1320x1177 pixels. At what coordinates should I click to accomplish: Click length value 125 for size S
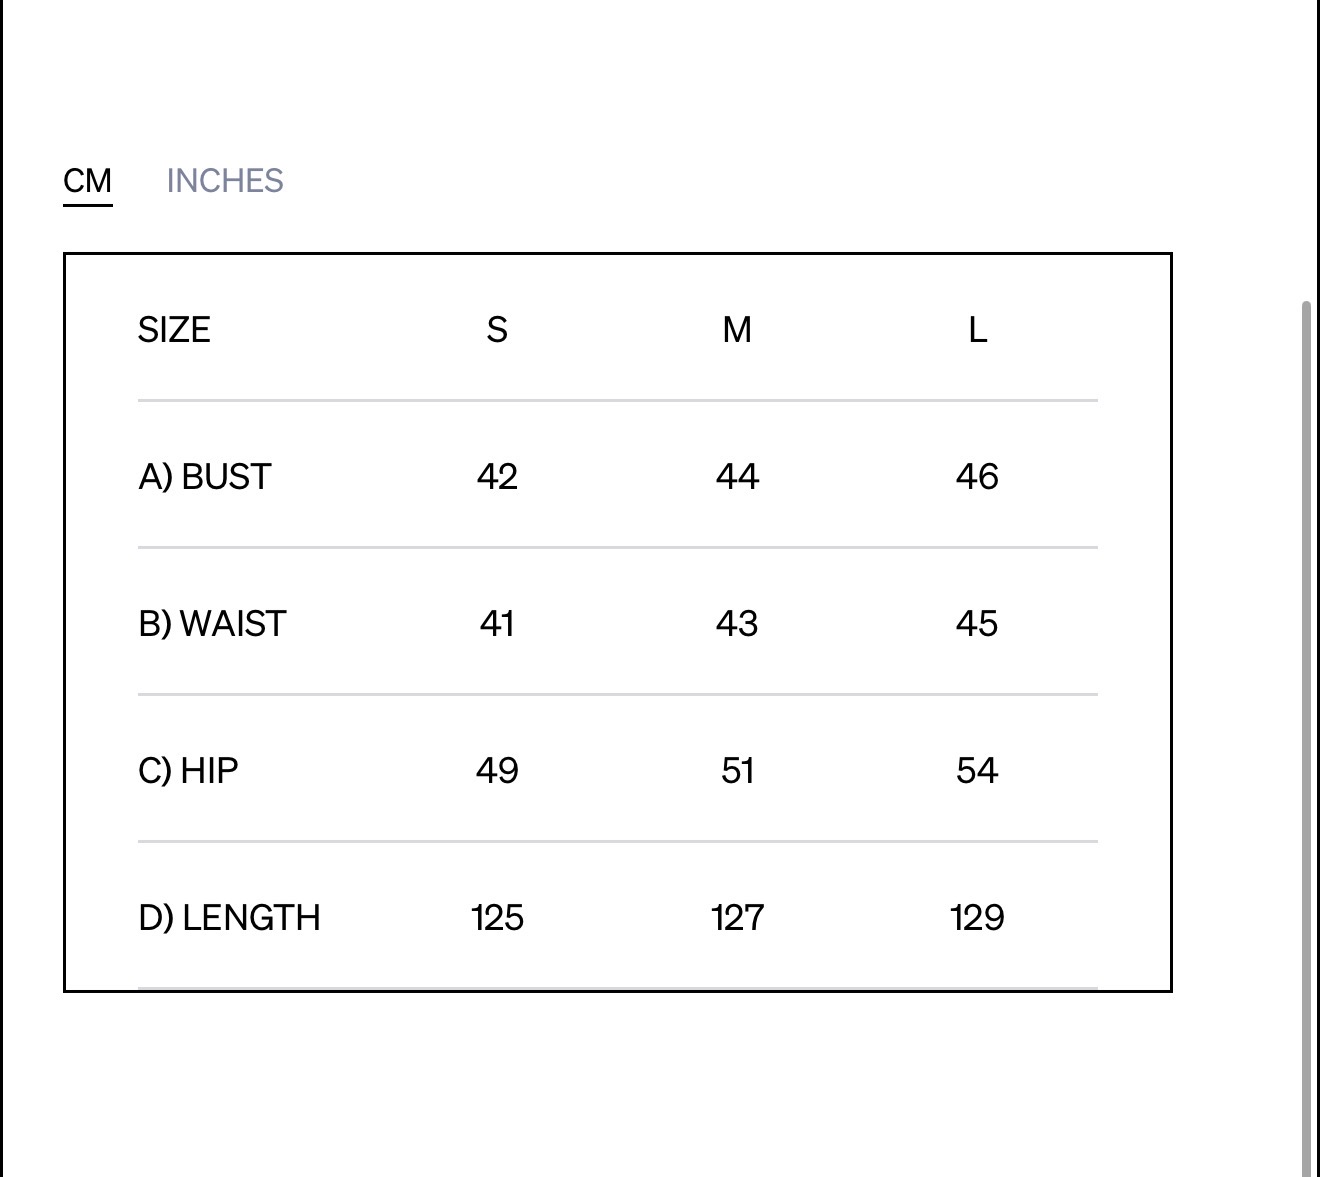click(497, 918)
